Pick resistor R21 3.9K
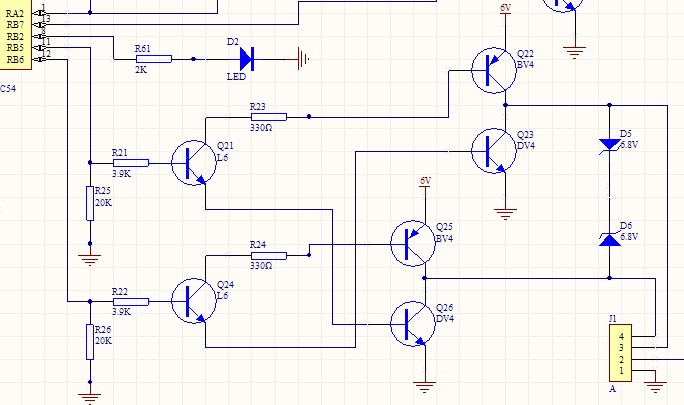Screen dimensions: 684x405 pos(131,163)
